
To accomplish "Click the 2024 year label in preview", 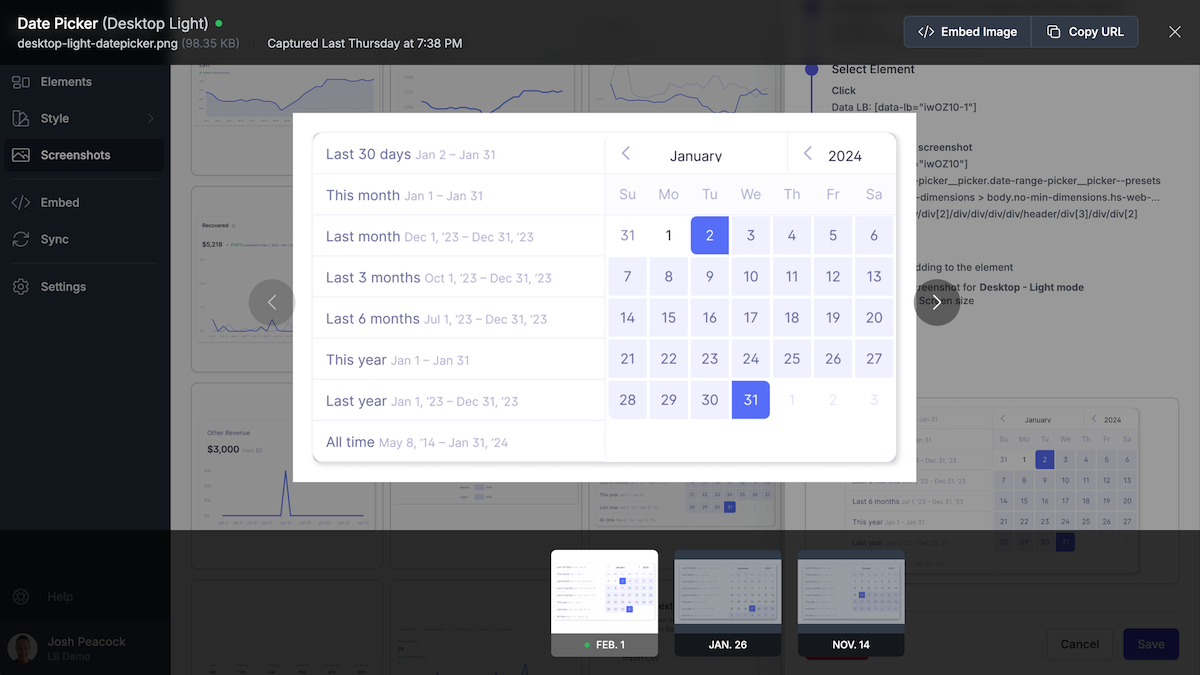I will [845, 156].
